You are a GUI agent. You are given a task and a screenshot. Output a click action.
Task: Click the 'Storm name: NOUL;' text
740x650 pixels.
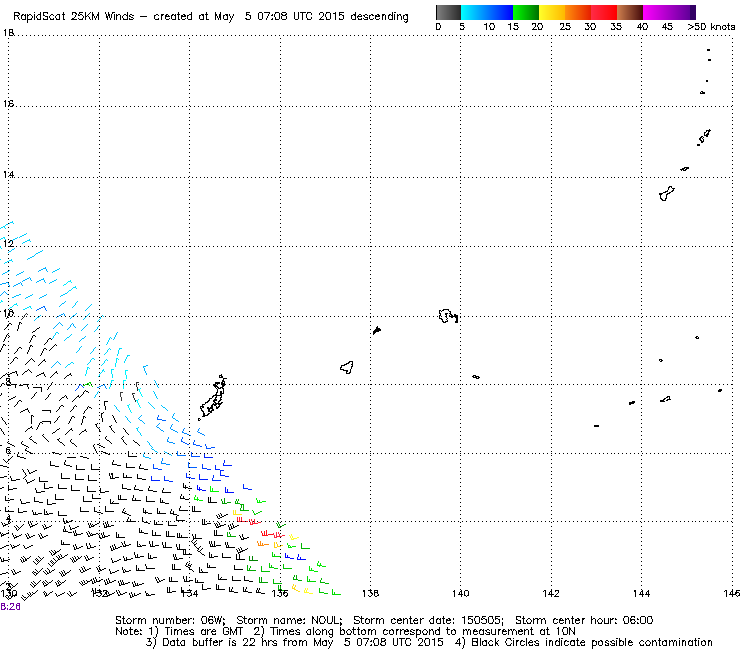coord(289,620)
